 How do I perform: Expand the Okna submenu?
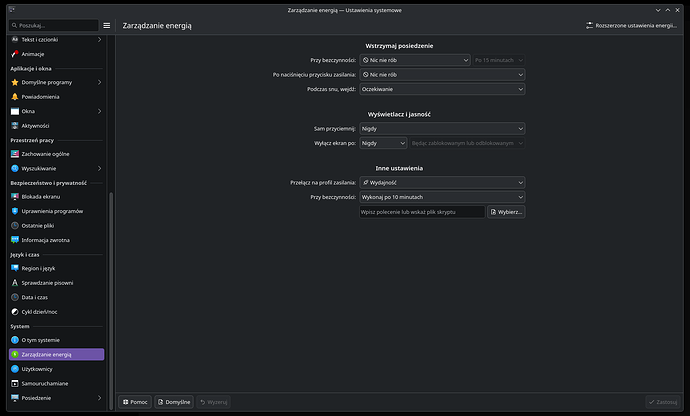pyautogui.click(x=99, y=111)
